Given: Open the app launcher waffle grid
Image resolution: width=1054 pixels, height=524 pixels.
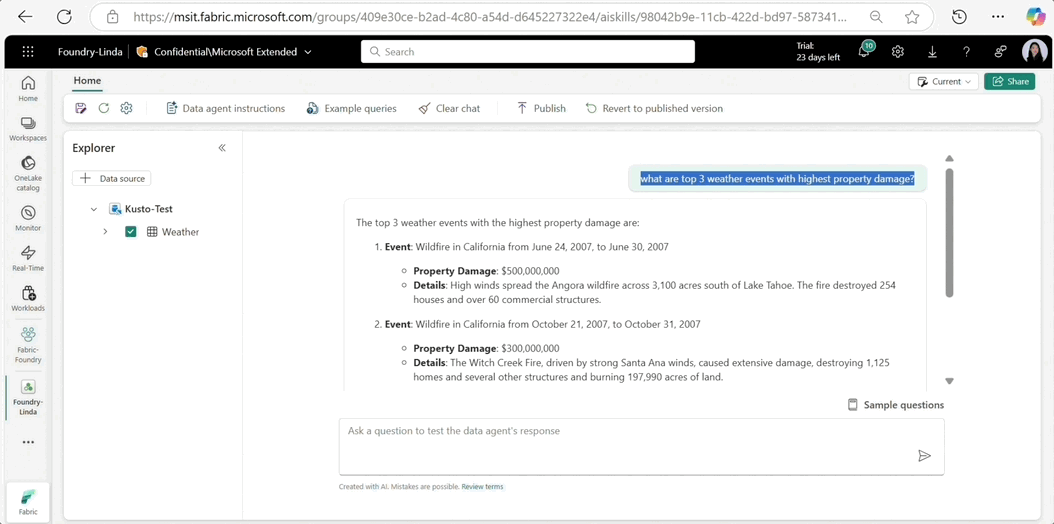Looking at the screenshot, I should (x=28, y=52).
